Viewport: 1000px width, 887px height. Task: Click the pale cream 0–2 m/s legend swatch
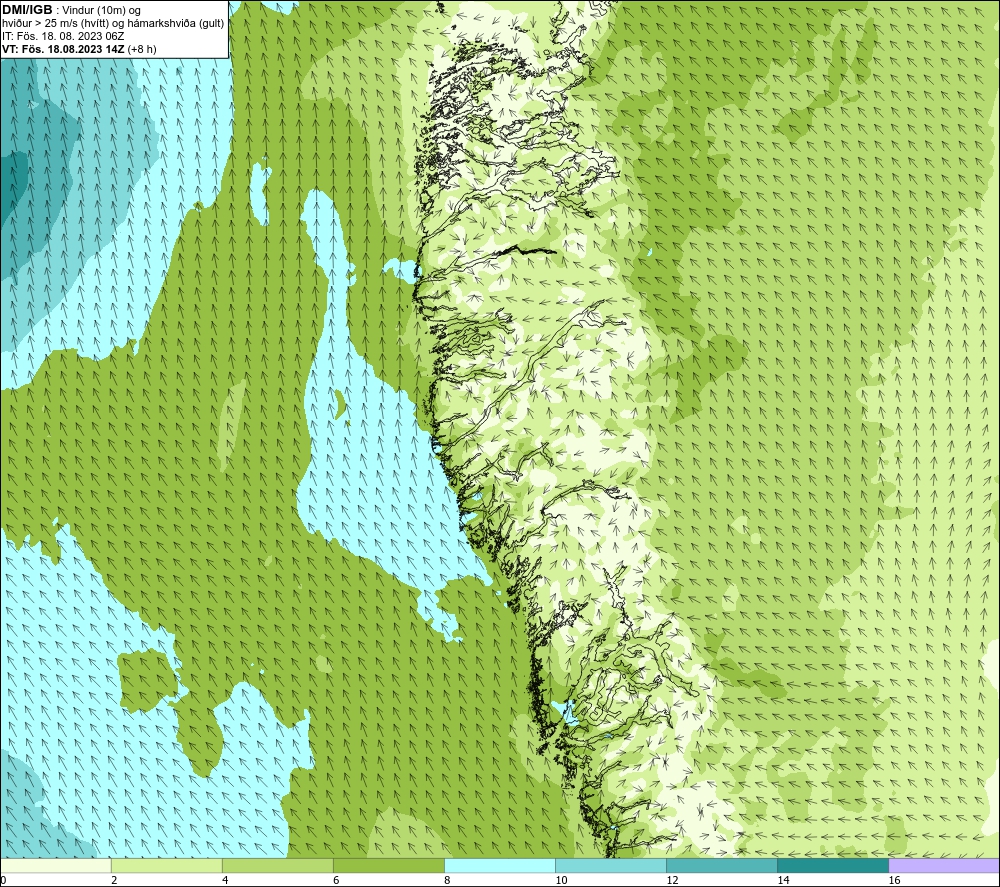point(56,865)
